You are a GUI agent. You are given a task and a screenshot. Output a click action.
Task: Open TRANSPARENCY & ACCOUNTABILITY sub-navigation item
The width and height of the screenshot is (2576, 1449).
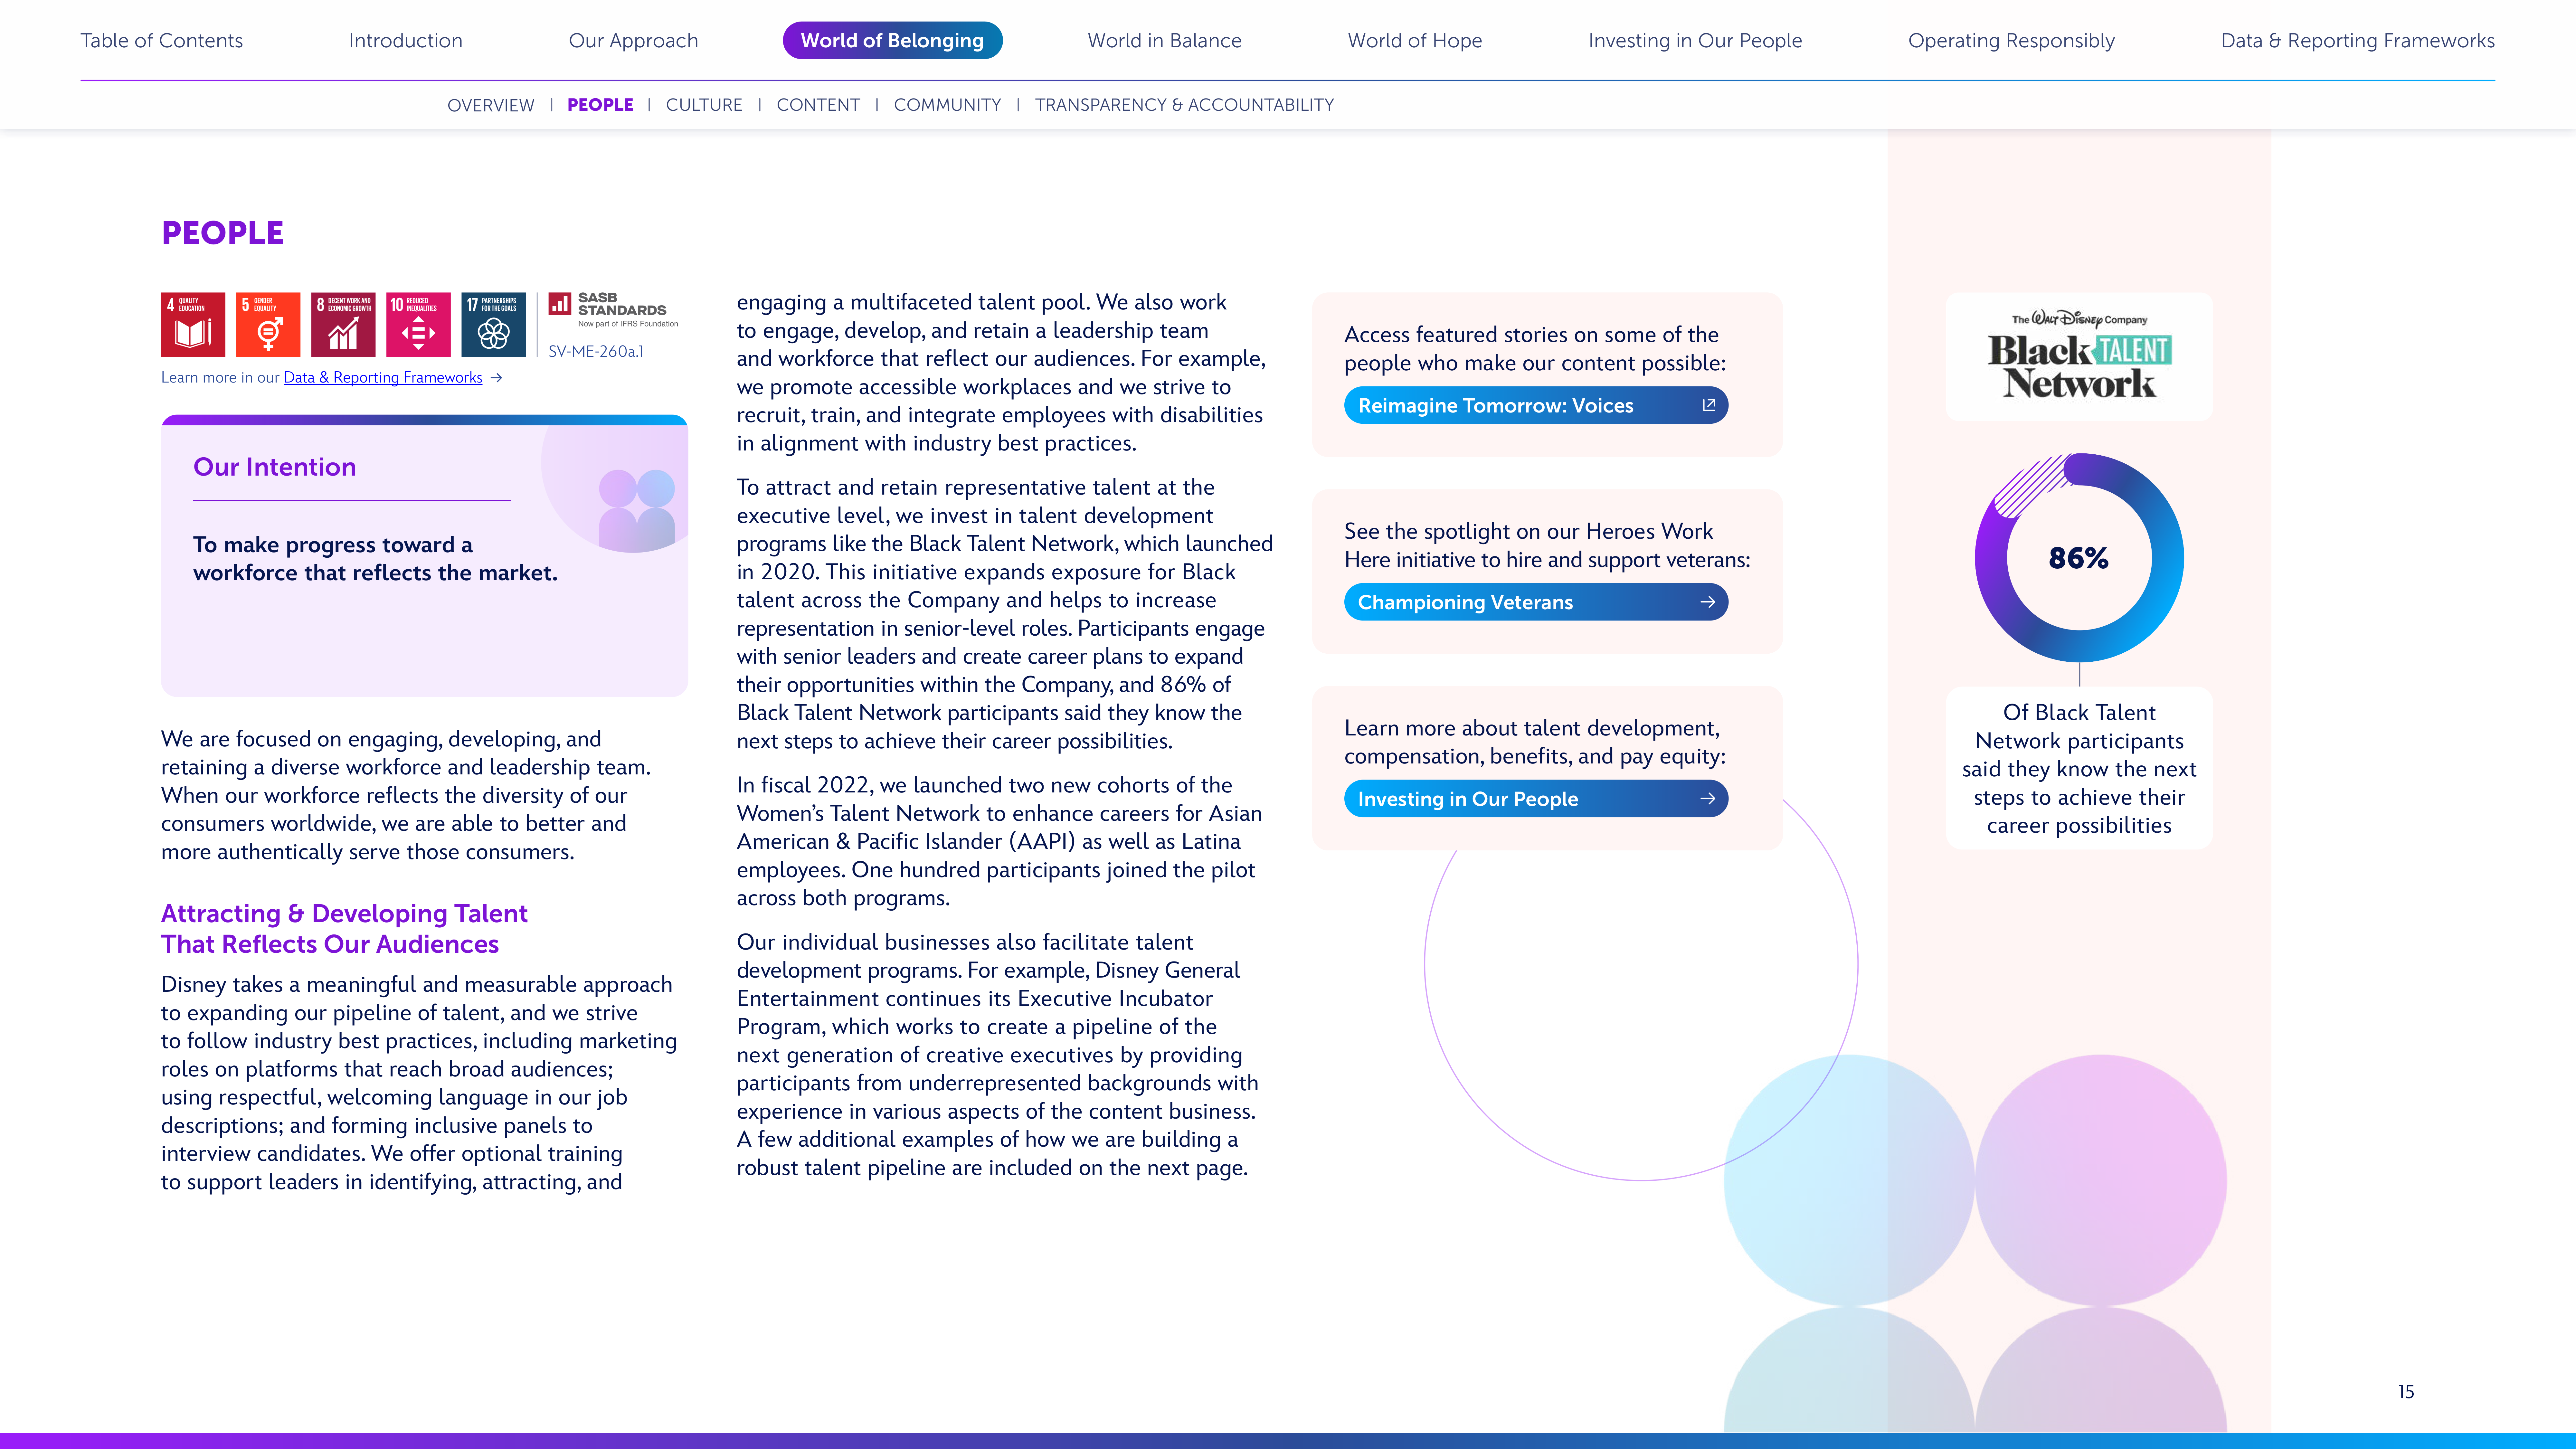coord(1184,105)
